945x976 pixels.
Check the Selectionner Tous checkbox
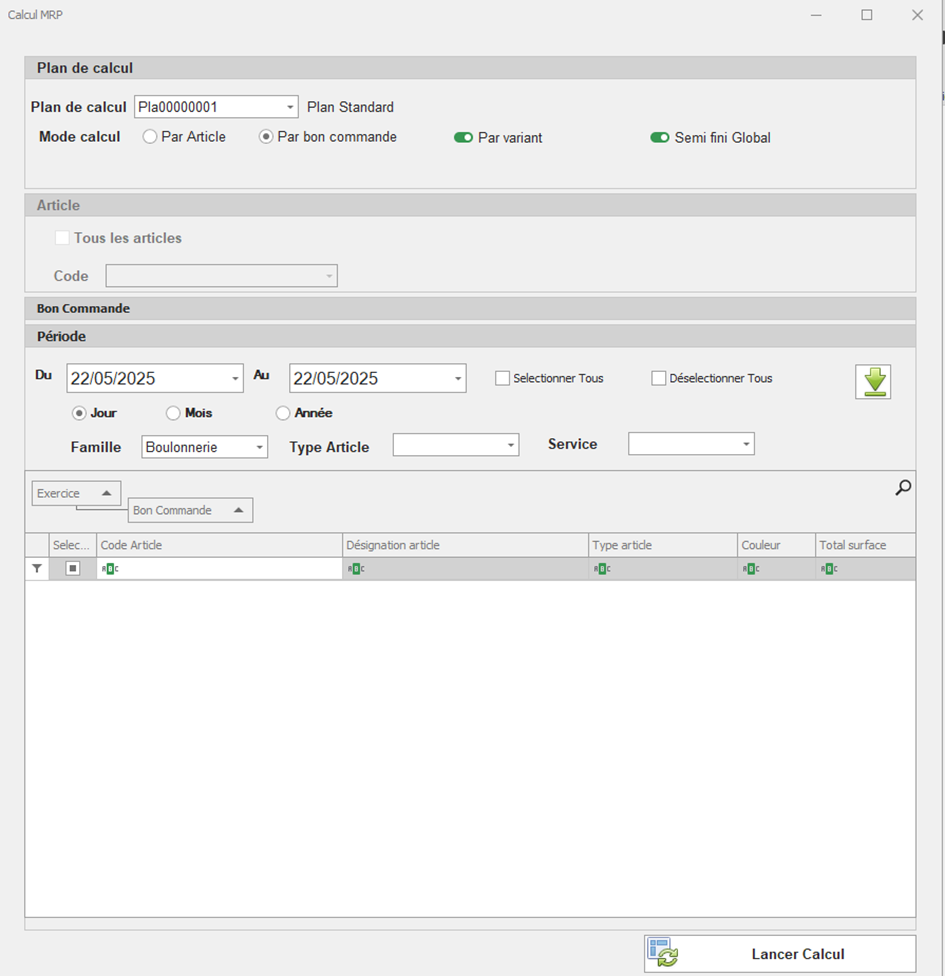coord(503,378)
